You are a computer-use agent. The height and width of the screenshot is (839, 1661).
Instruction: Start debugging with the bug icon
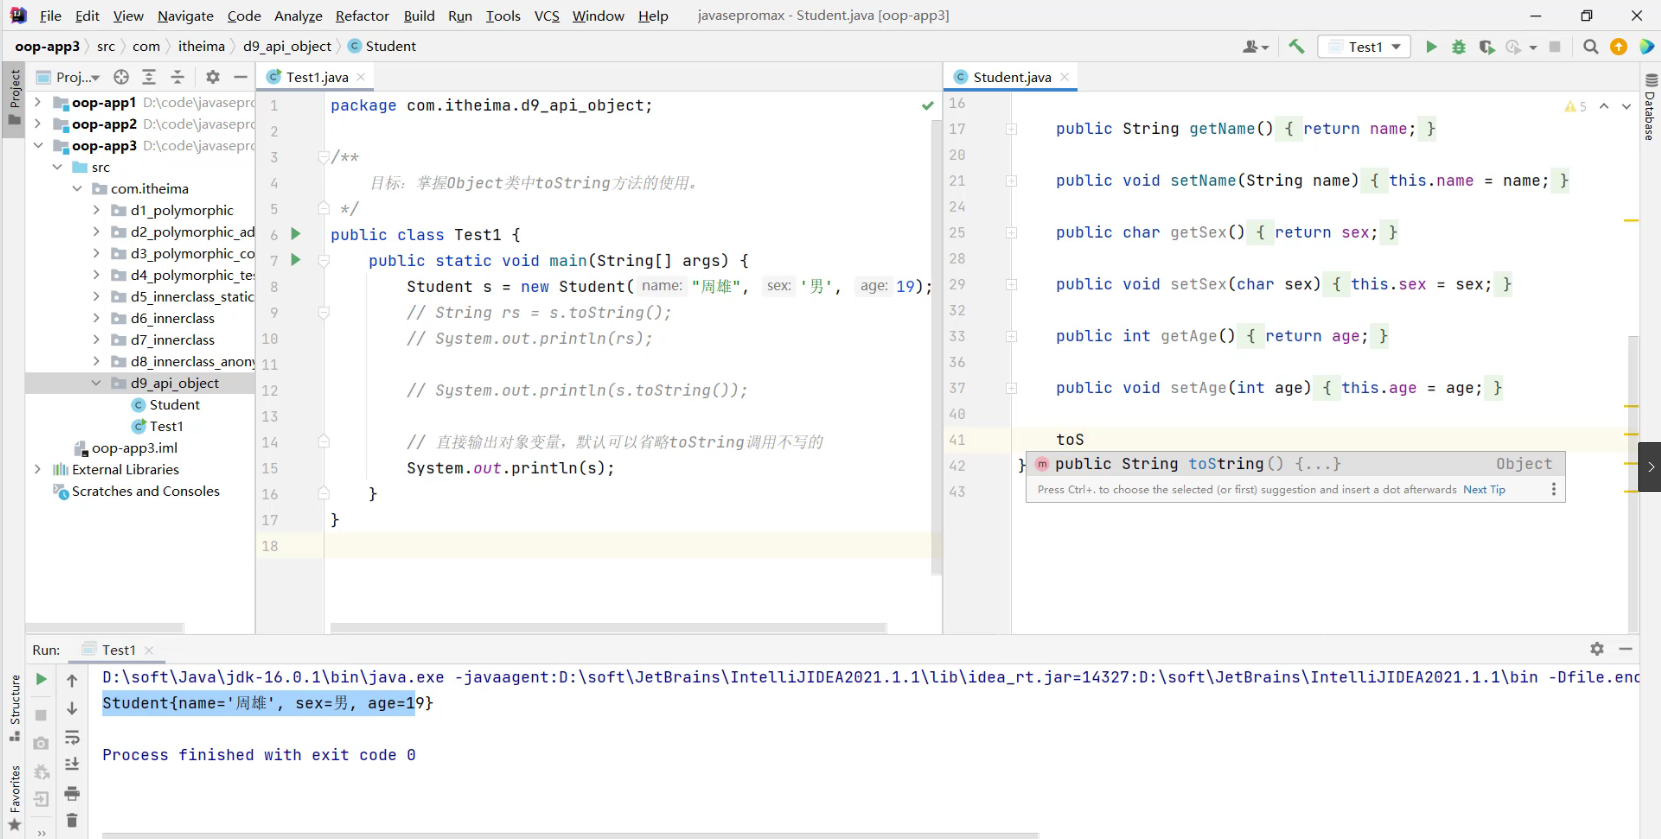(x=1459, y=47)
